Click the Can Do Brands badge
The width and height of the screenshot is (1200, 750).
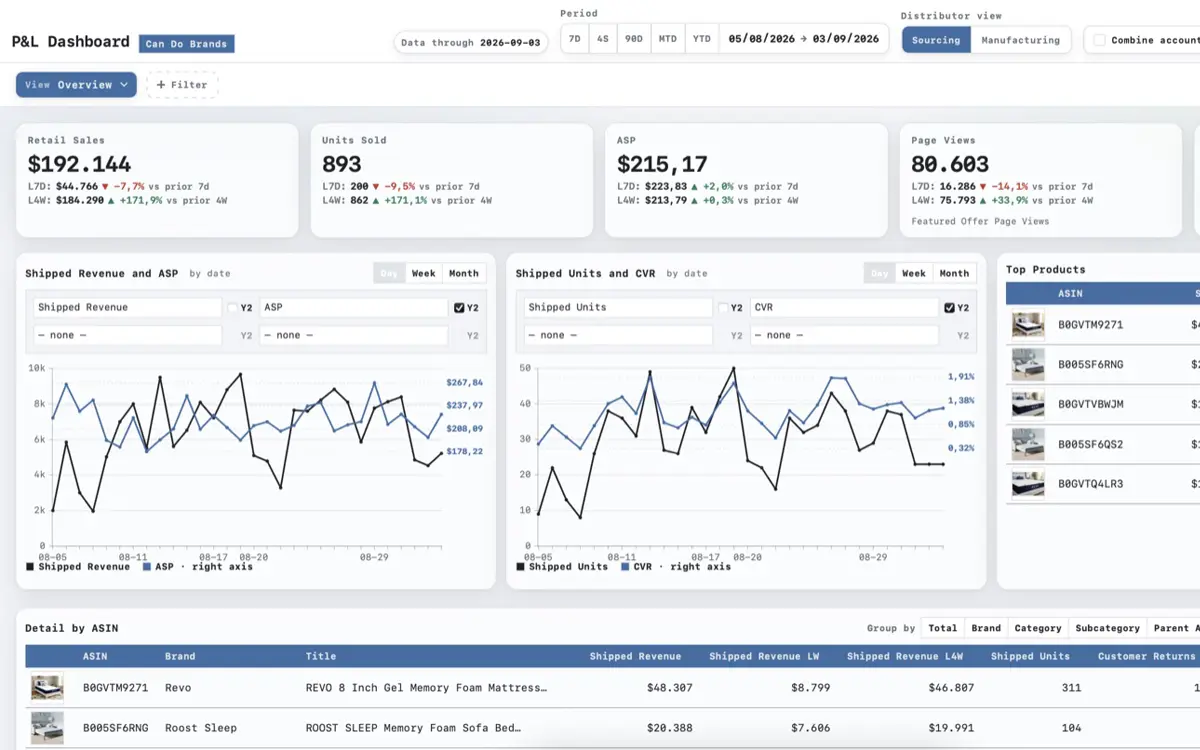187,44
